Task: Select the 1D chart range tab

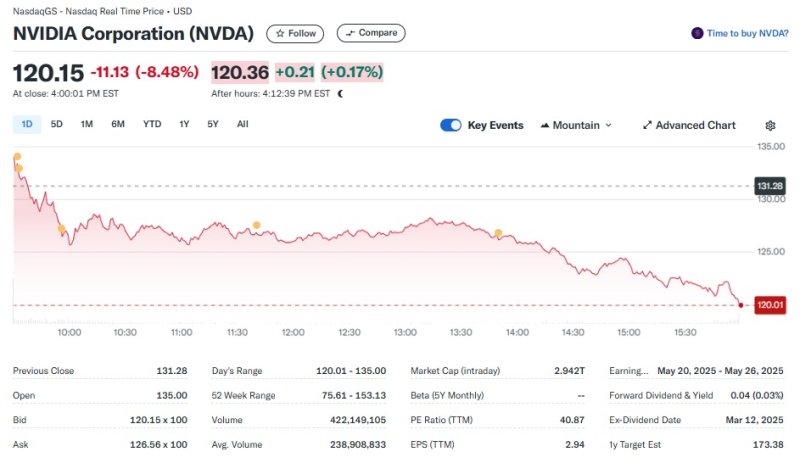Action: tap(27, 124)
